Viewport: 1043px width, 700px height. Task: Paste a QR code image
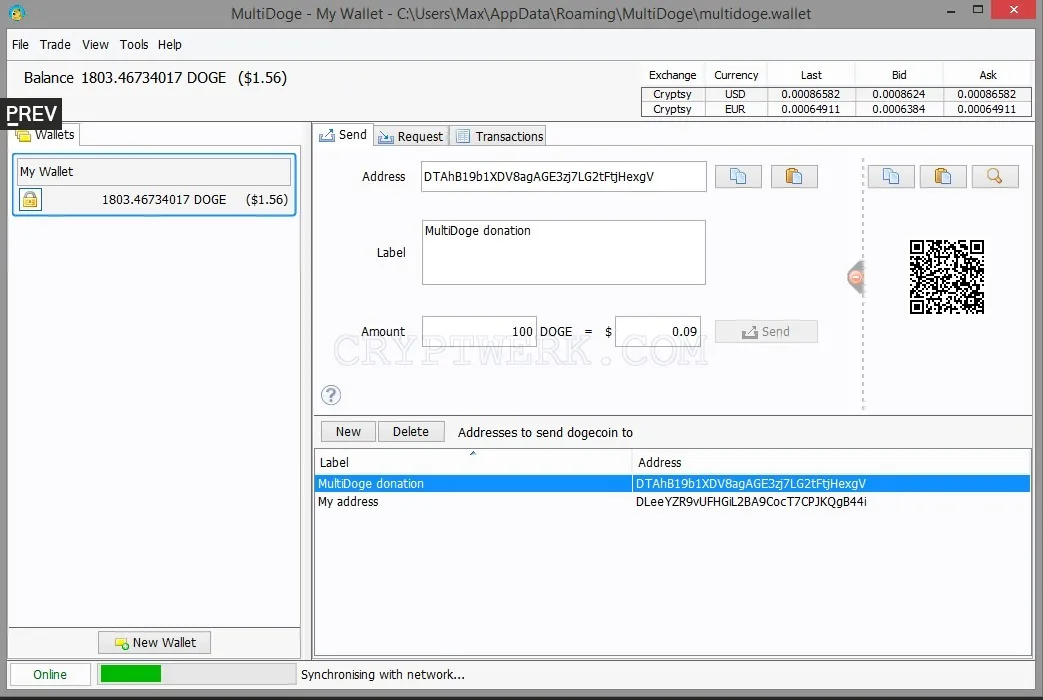click(x=943, y=176)
